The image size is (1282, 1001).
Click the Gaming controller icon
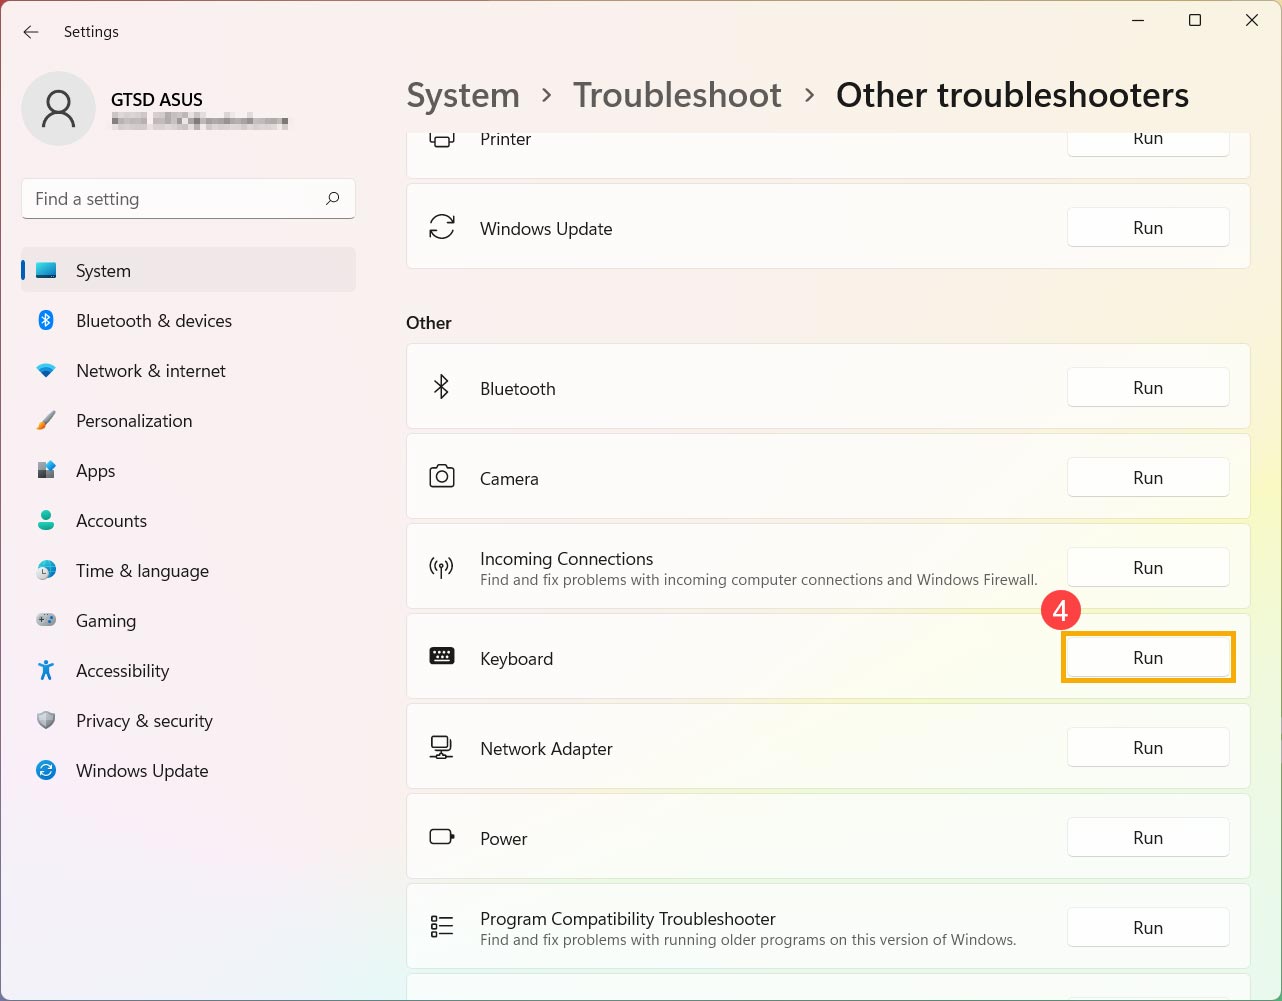point(46,620)
